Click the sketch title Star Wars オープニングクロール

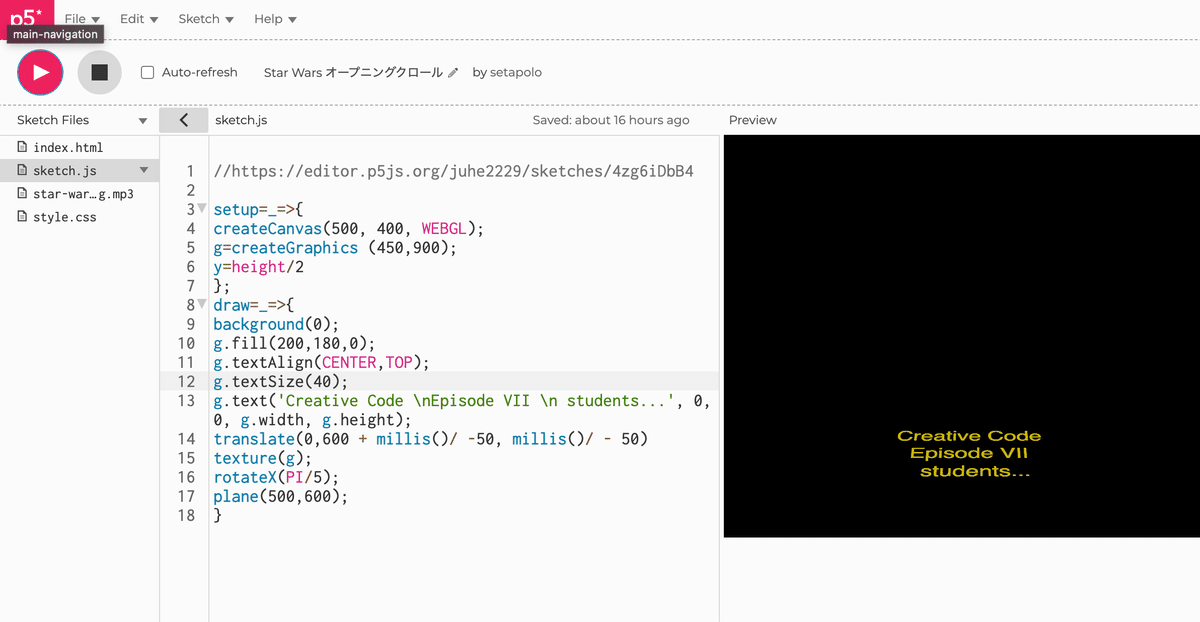[353, 72]
